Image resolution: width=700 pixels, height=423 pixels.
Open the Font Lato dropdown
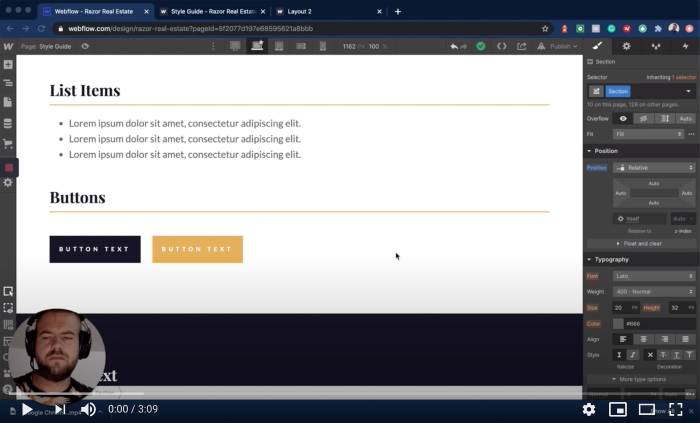click(x=654, y=276)
